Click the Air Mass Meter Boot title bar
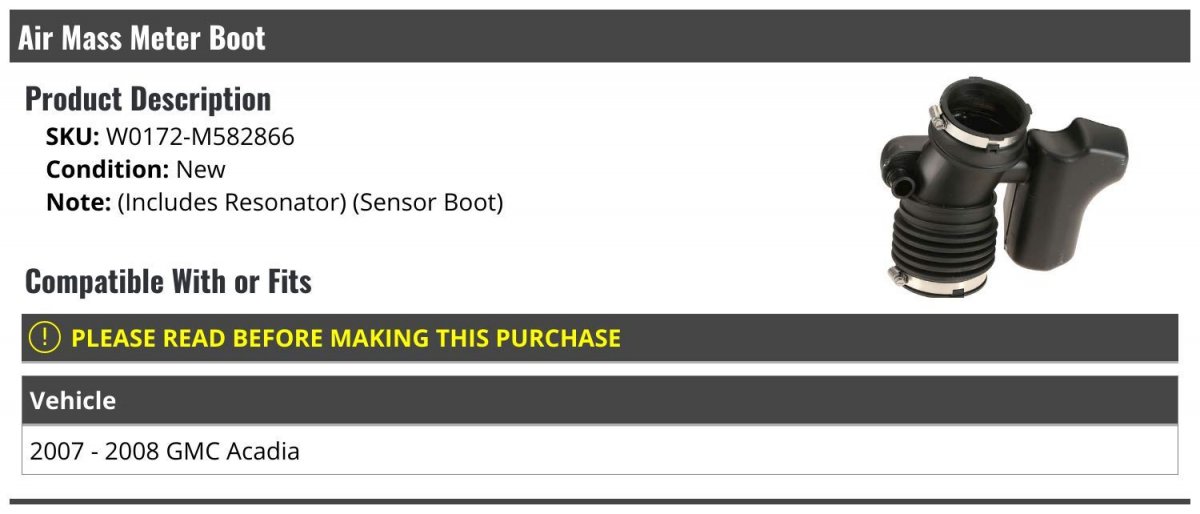Viewport: 1200px width, 514px height. click(599, 38)
